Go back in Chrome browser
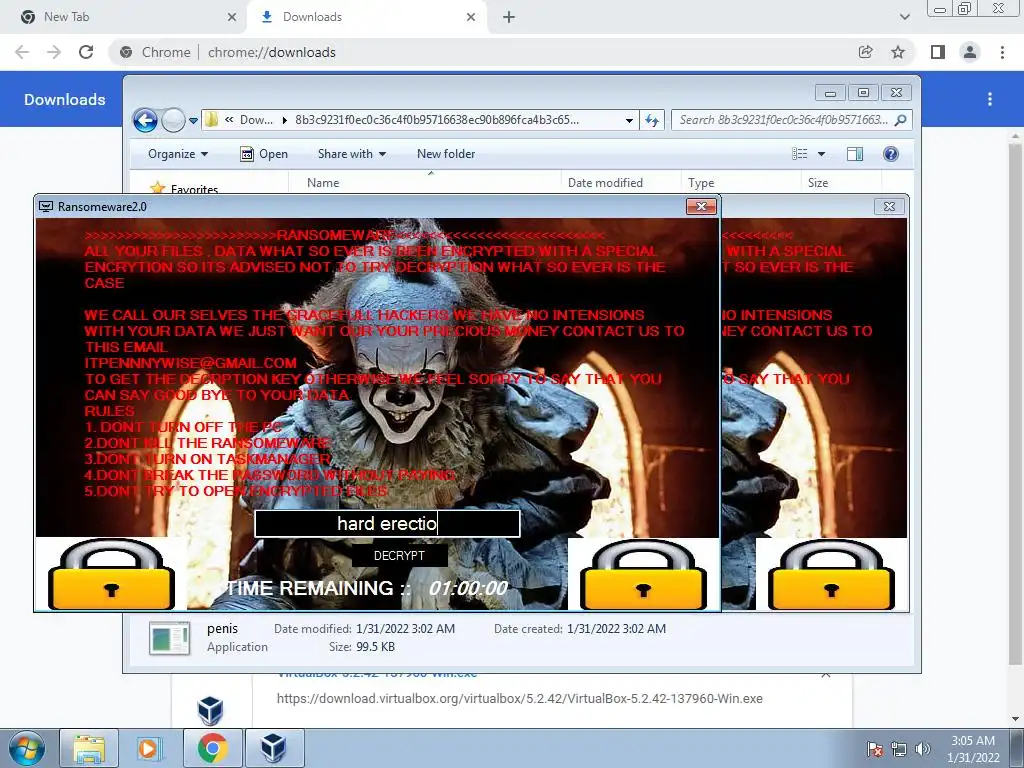1024x768 pixels. (22, 52)
